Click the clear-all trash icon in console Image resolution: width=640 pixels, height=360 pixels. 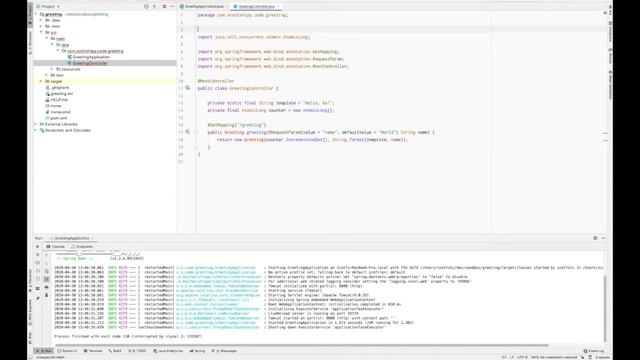pyautogui.click(x=46, y=295)
